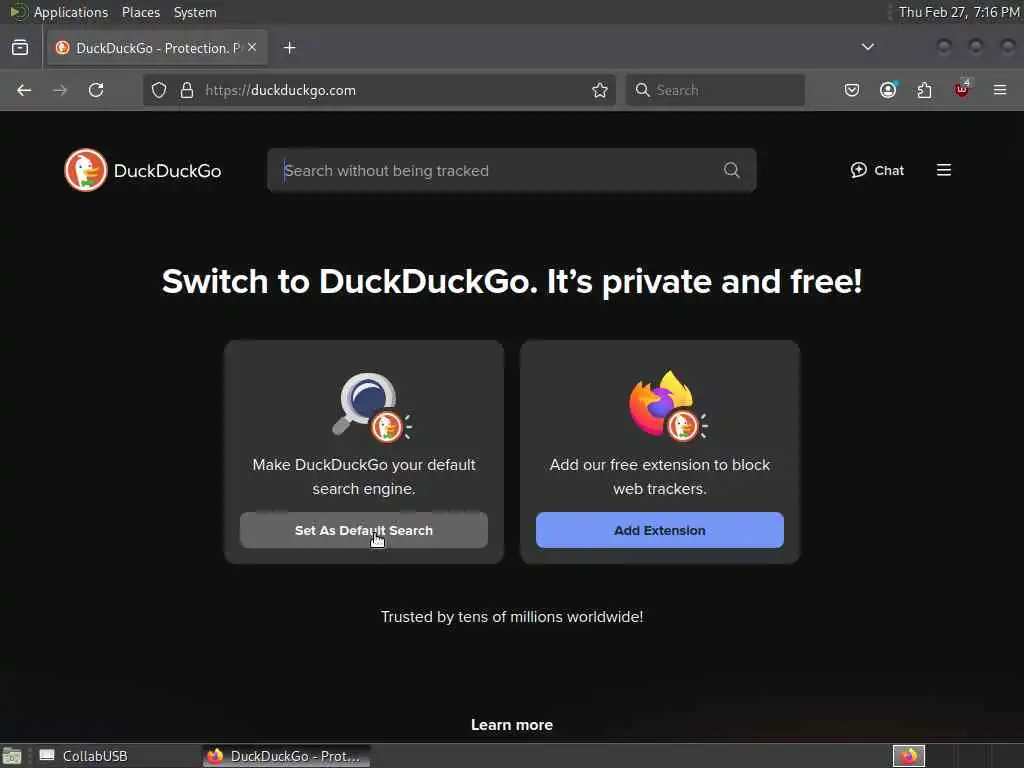Click 'Trusted by tens of millions worldwide!' text
This screenshot has height=768, width=1024.
click(512, 616)
